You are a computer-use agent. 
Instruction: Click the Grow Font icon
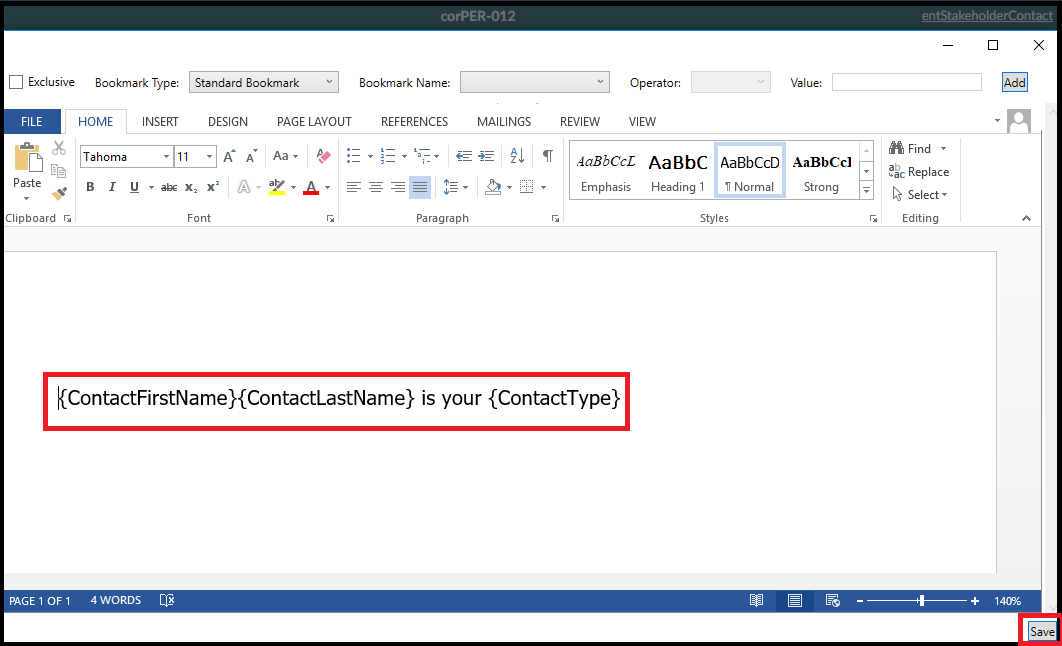coord(230,156)
